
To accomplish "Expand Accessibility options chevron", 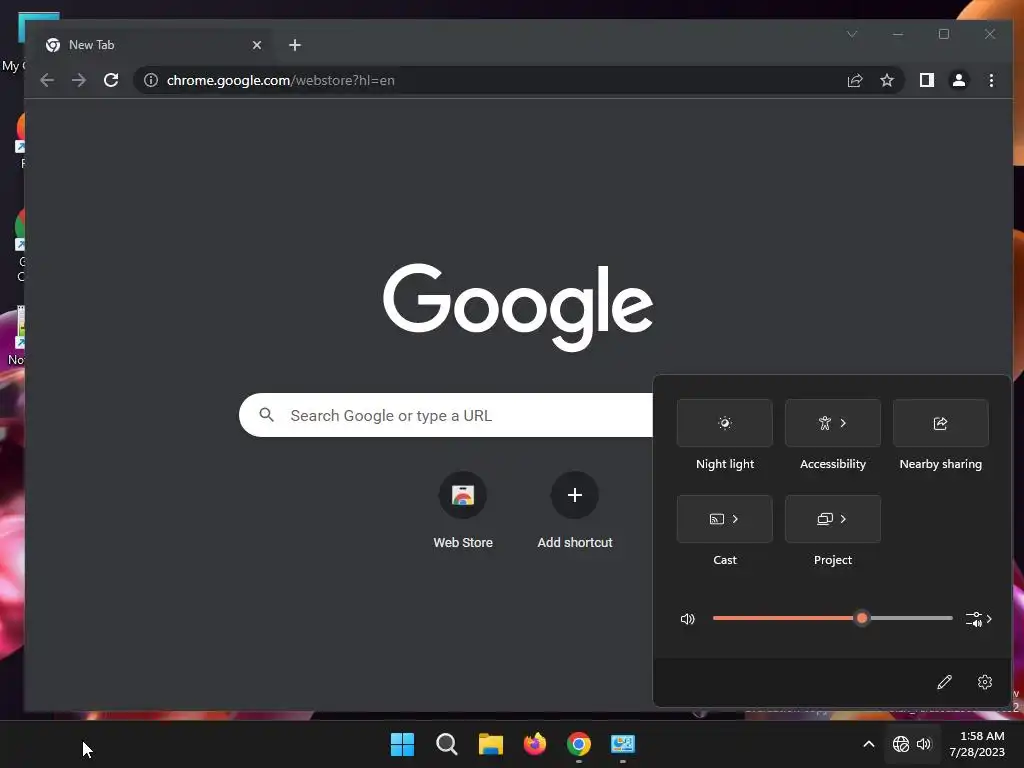I will coord(844,423).
